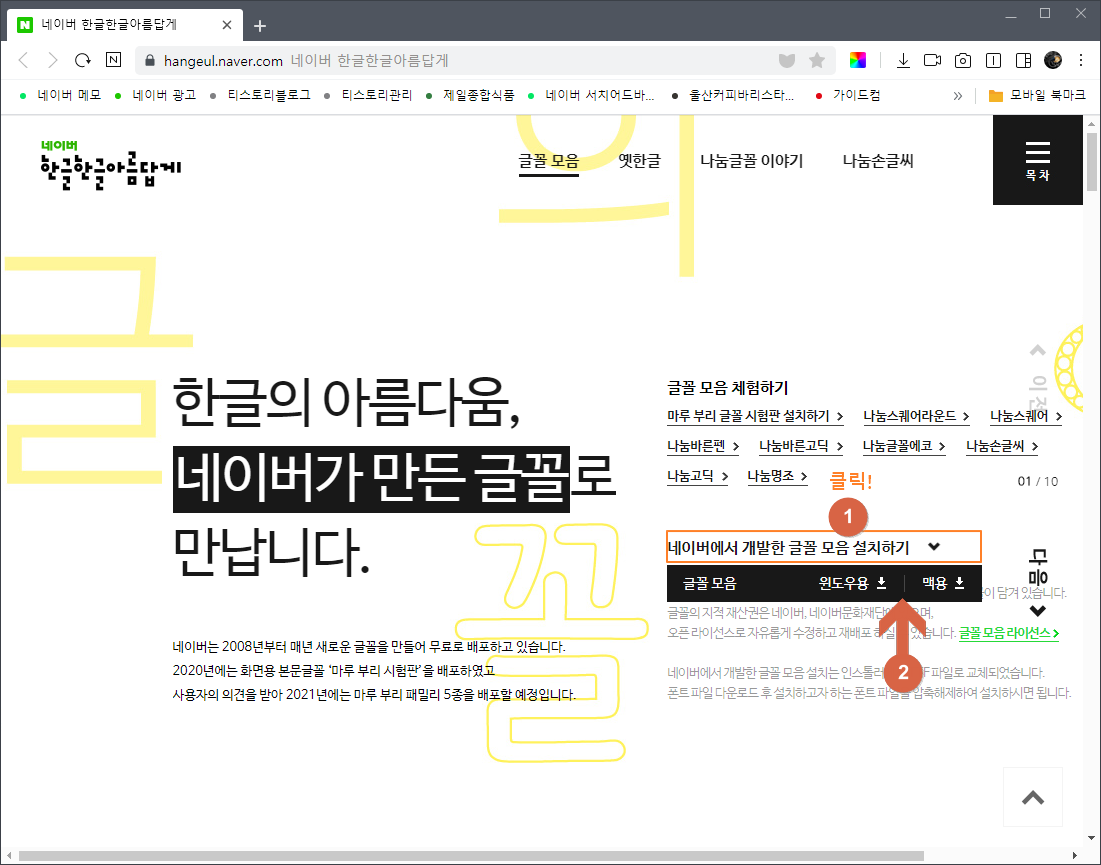This screenshot has width=1101, height=865.
Task: Open 가이드컴 bookmark
Action: (848, 95)
